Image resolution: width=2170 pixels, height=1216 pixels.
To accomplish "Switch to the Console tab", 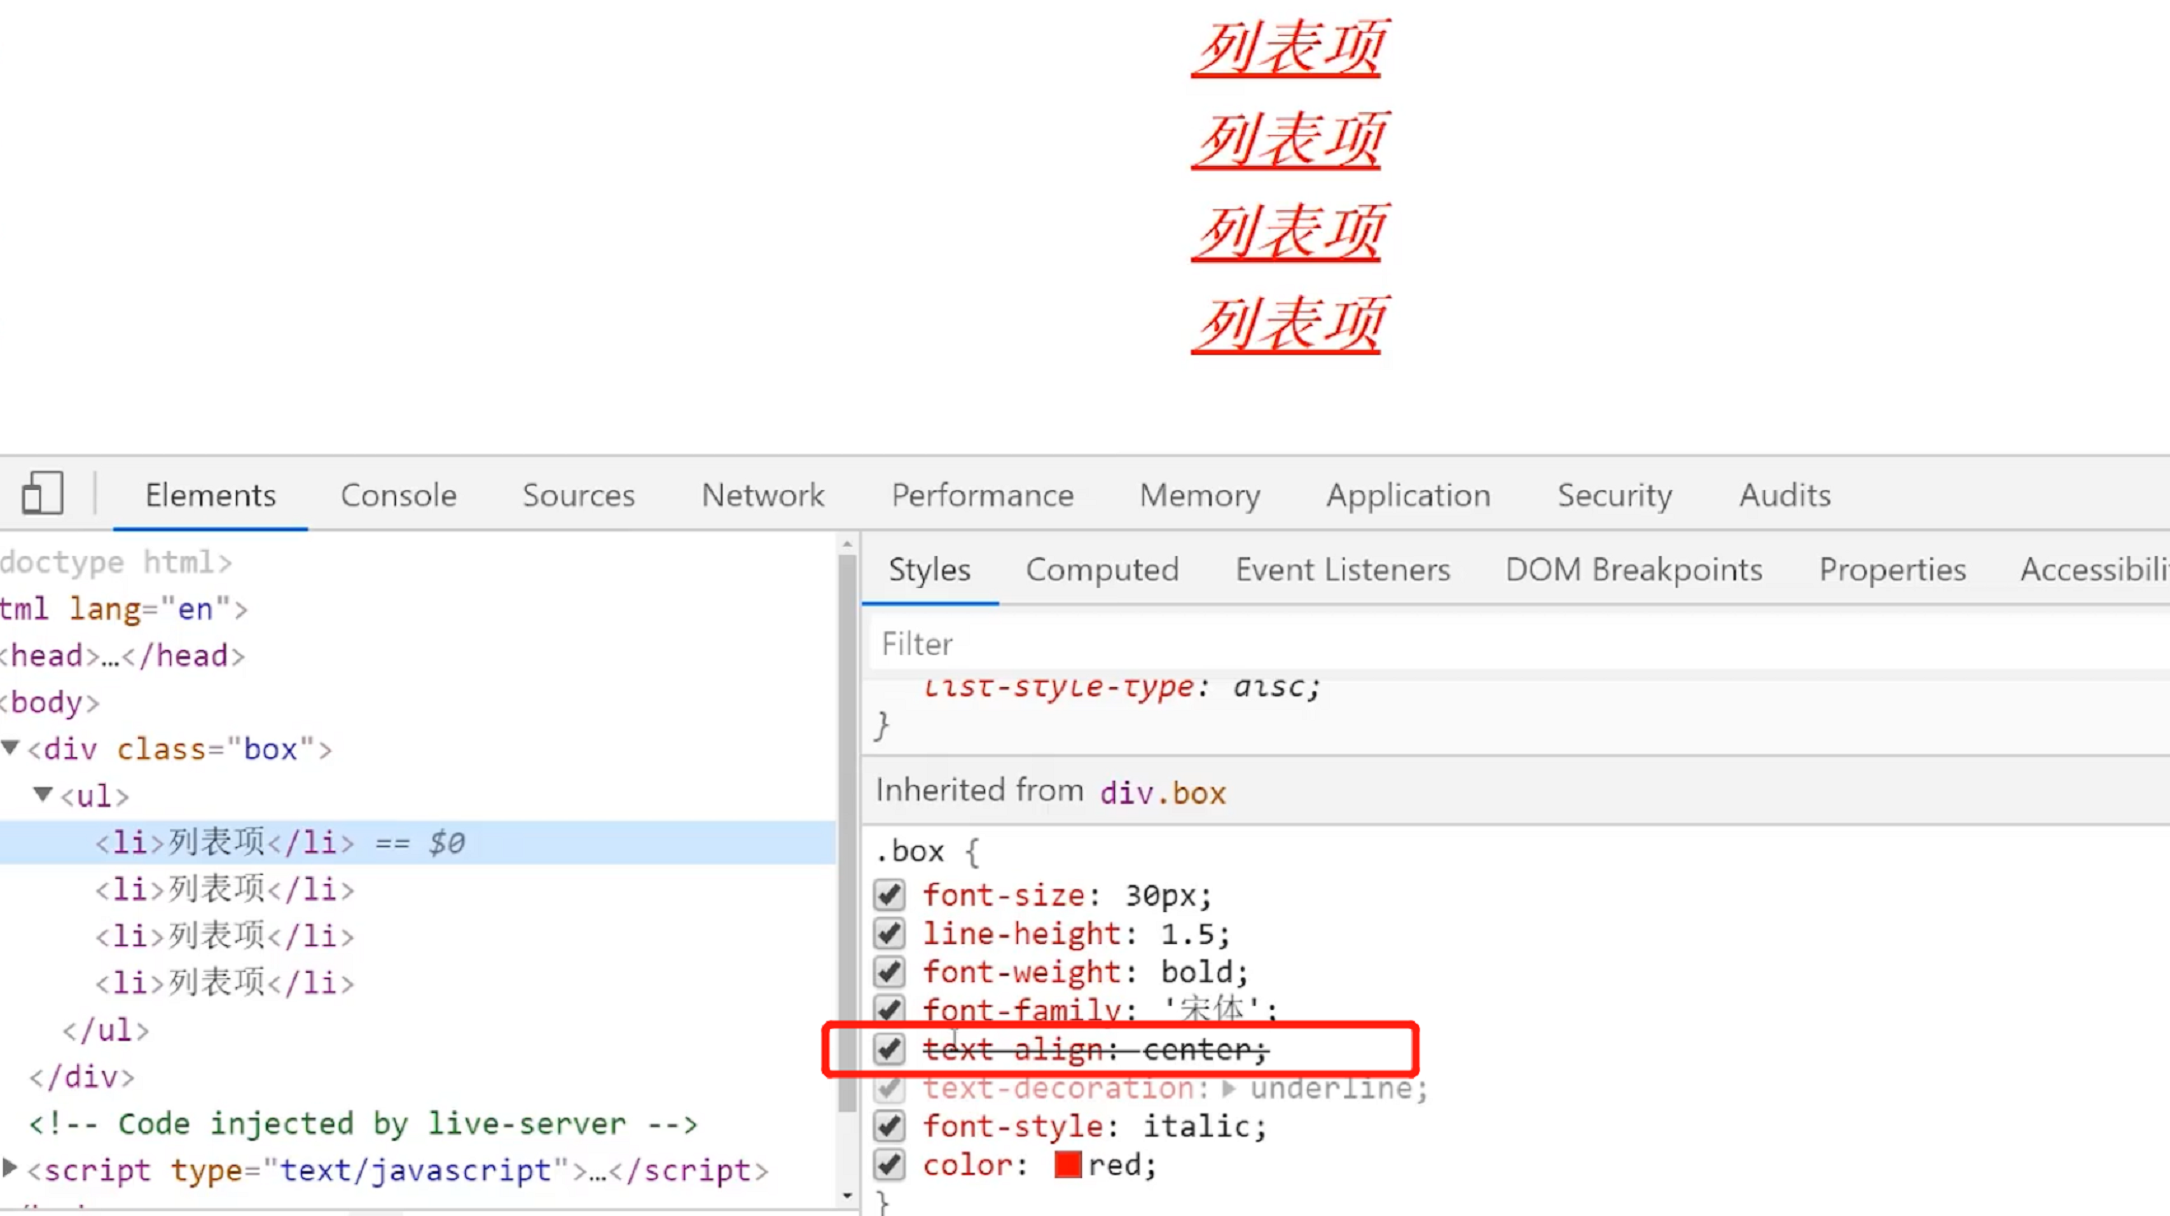I will (398, 495).
